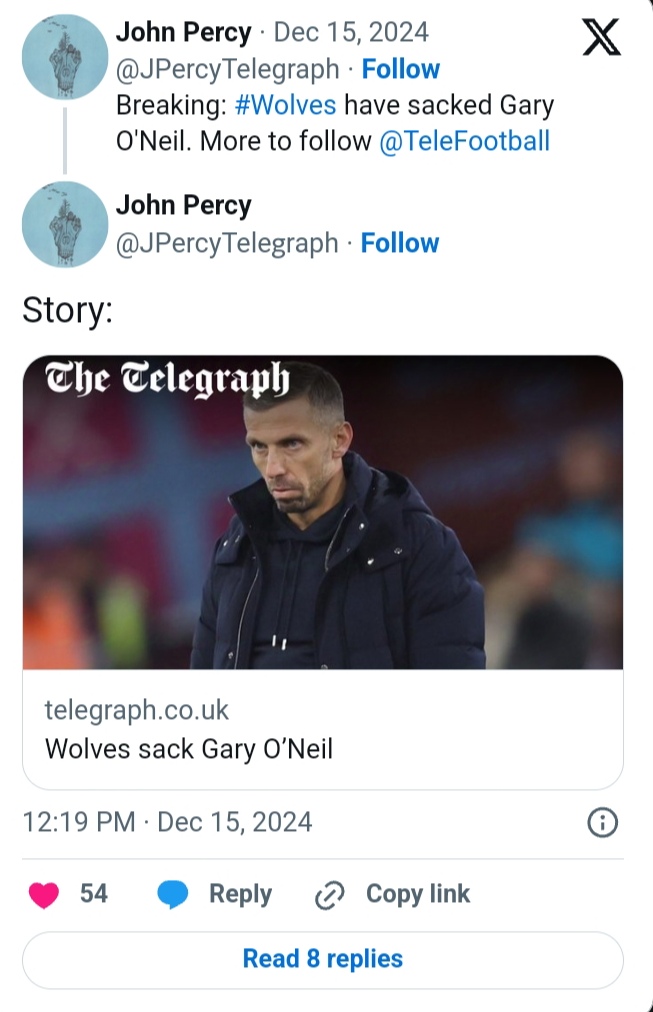Click the pink heart like icon
Viewport: 653px width, 1012px height.
44,894
